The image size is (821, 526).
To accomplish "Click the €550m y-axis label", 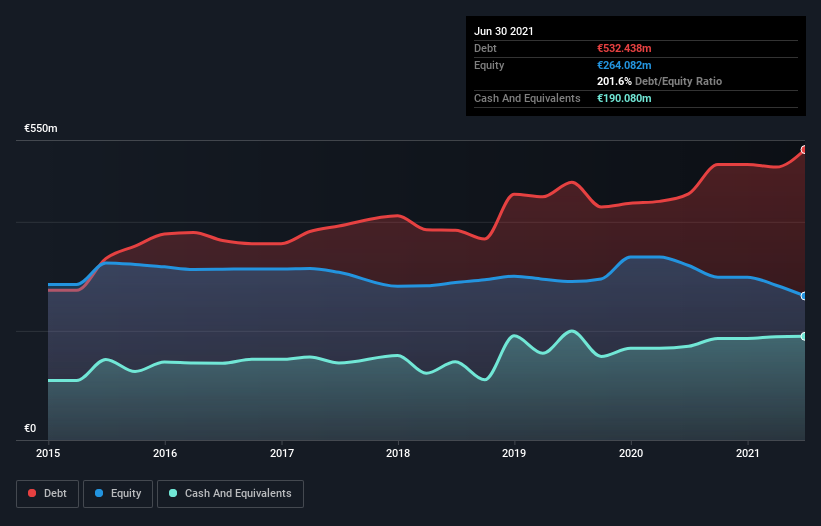I will (x=41, y=128).
